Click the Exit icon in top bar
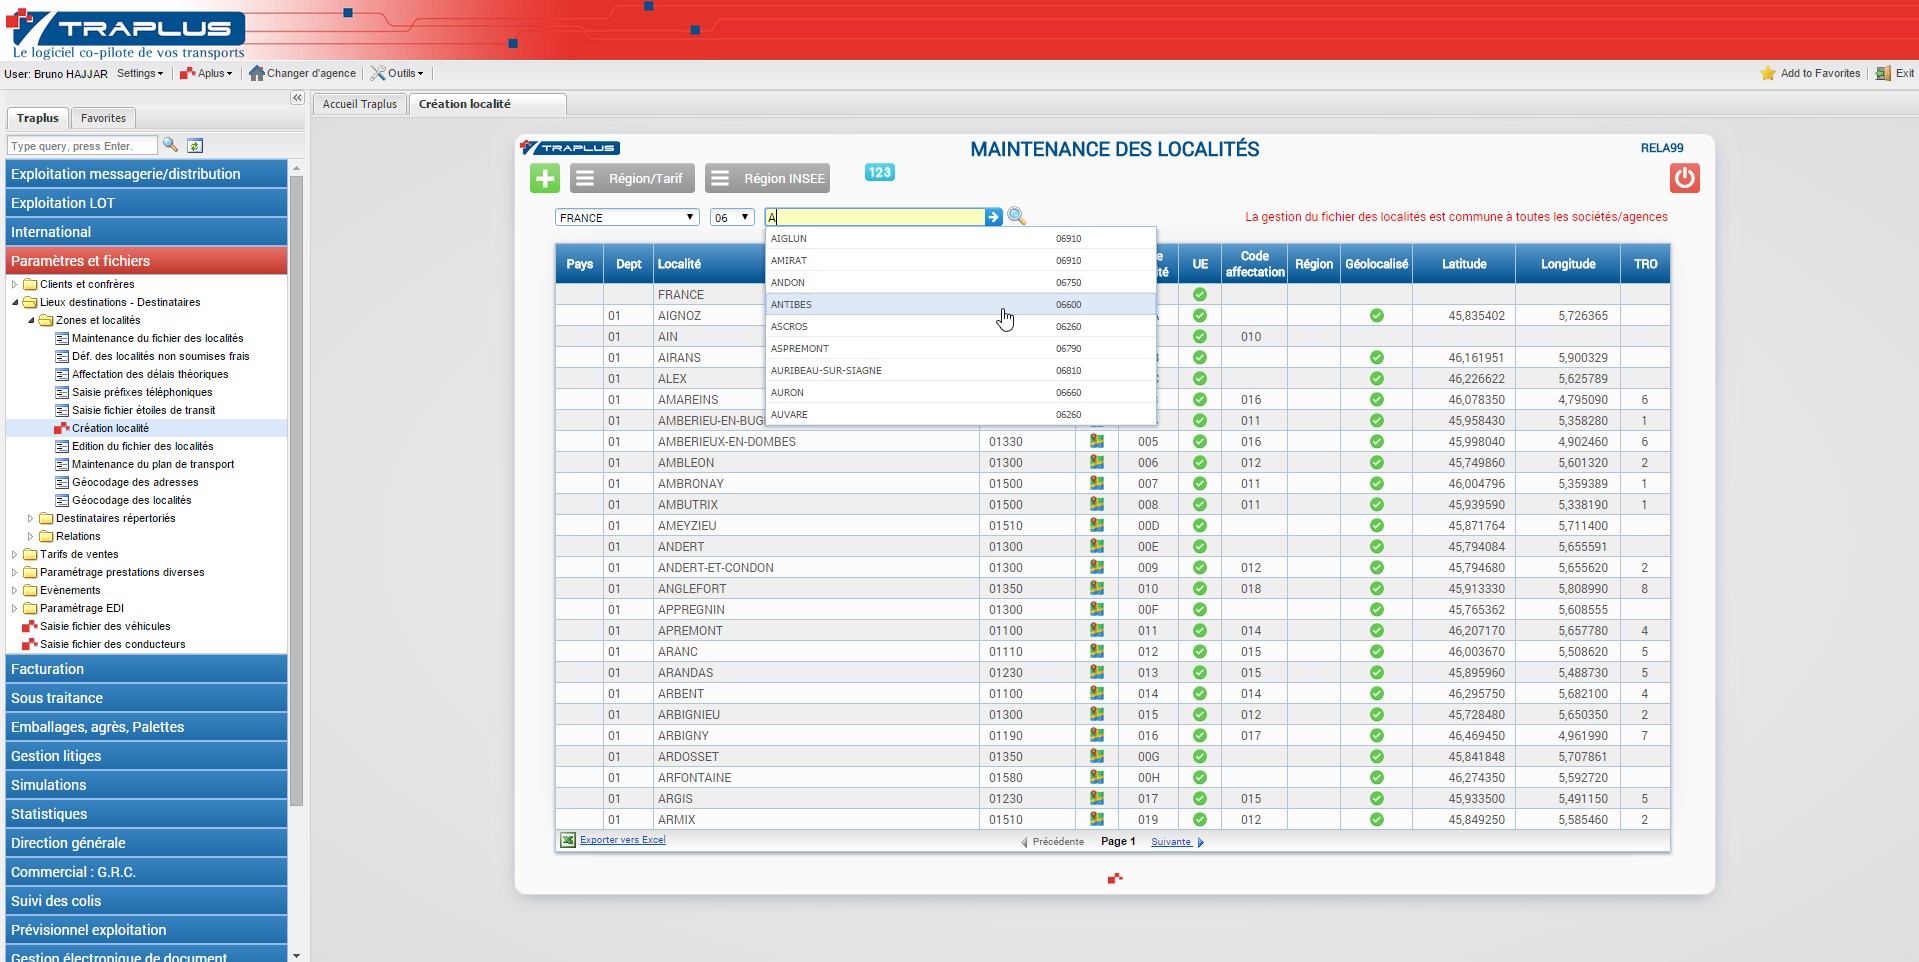Viewport: 1919px width, 962px height. click(1883, 73)
